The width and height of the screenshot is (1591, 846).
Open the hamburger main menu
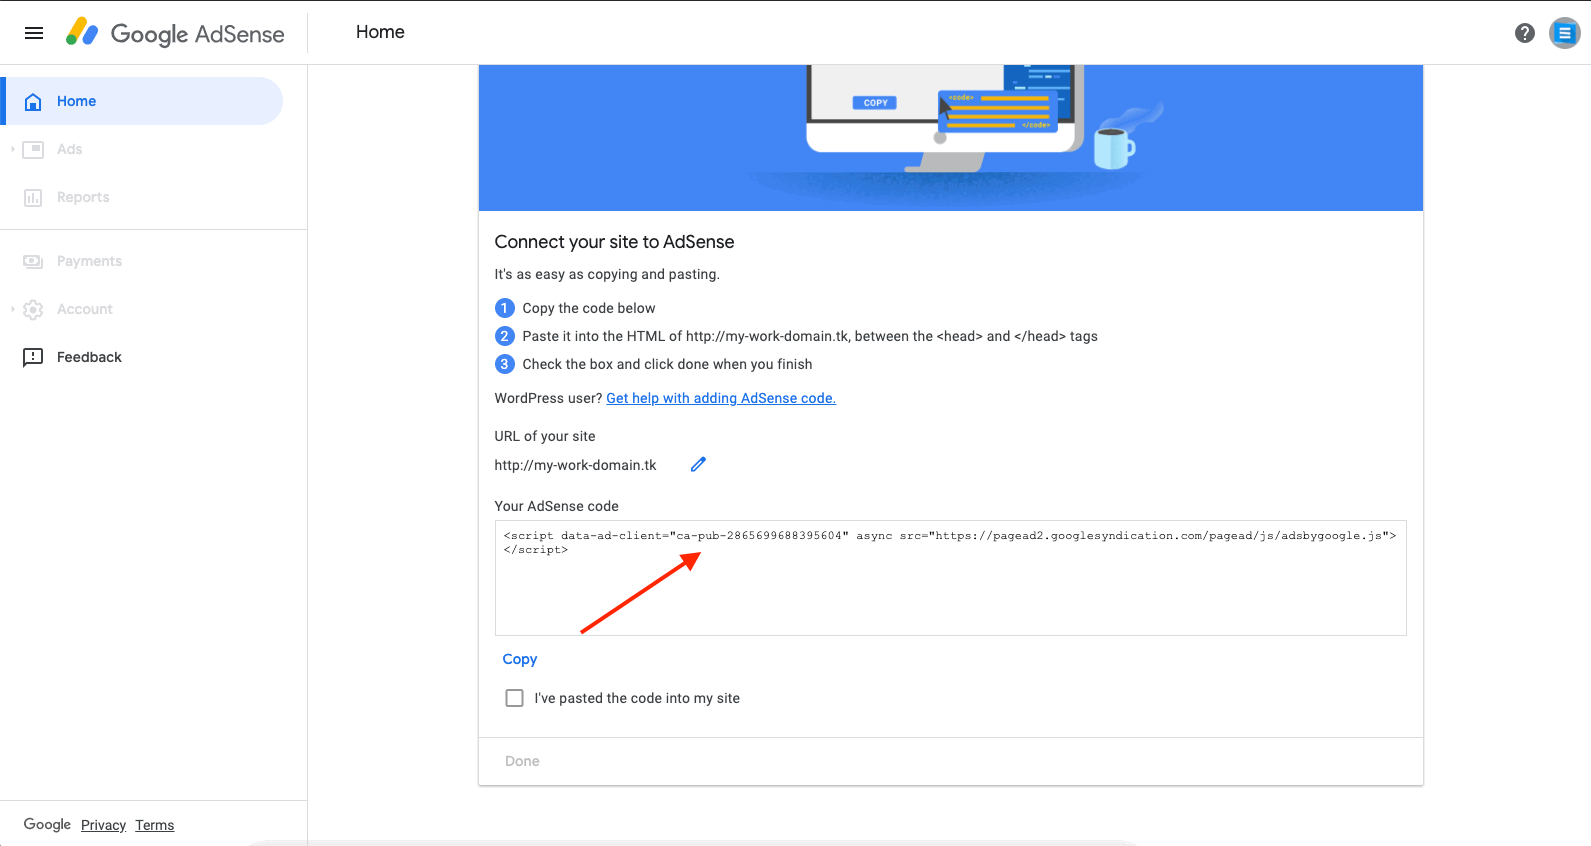pos(34,33)
